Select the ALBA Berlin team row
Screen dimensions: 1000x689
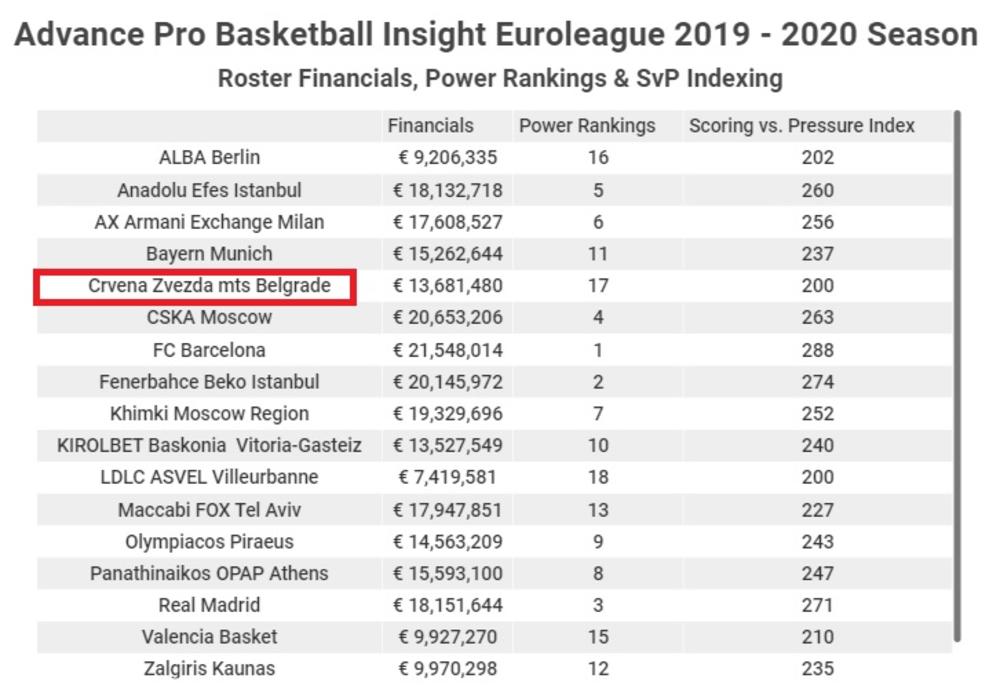[x=209, y=158]
